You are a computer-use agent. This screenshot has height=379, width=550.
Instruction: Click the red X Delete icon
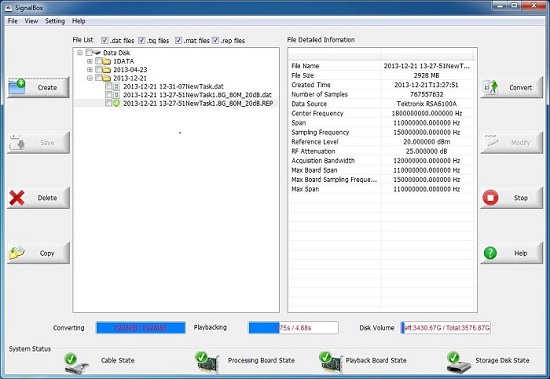(x=16, y=198)
